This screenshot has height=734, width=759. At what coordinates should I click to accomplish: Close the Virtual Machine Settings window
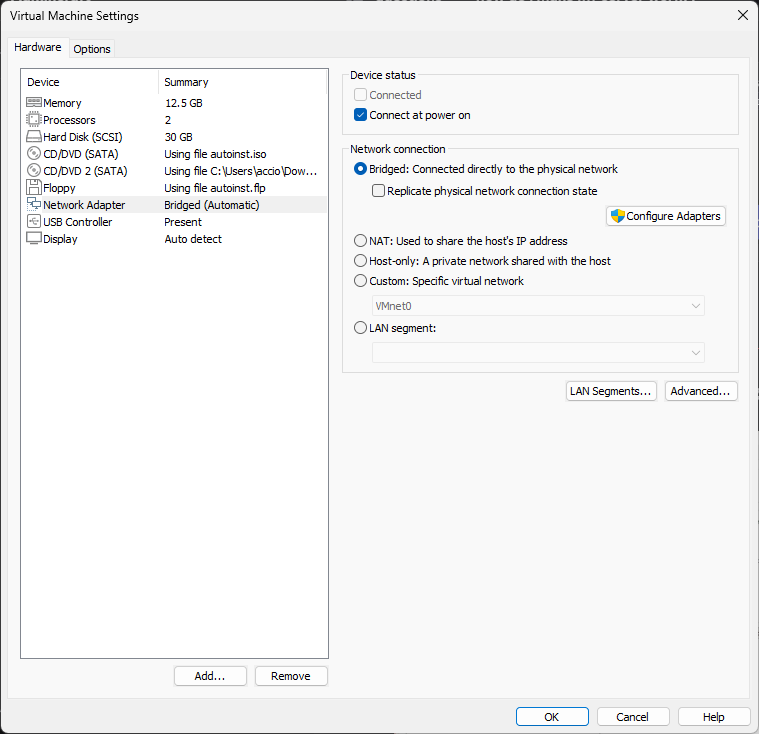pos(743,15)
